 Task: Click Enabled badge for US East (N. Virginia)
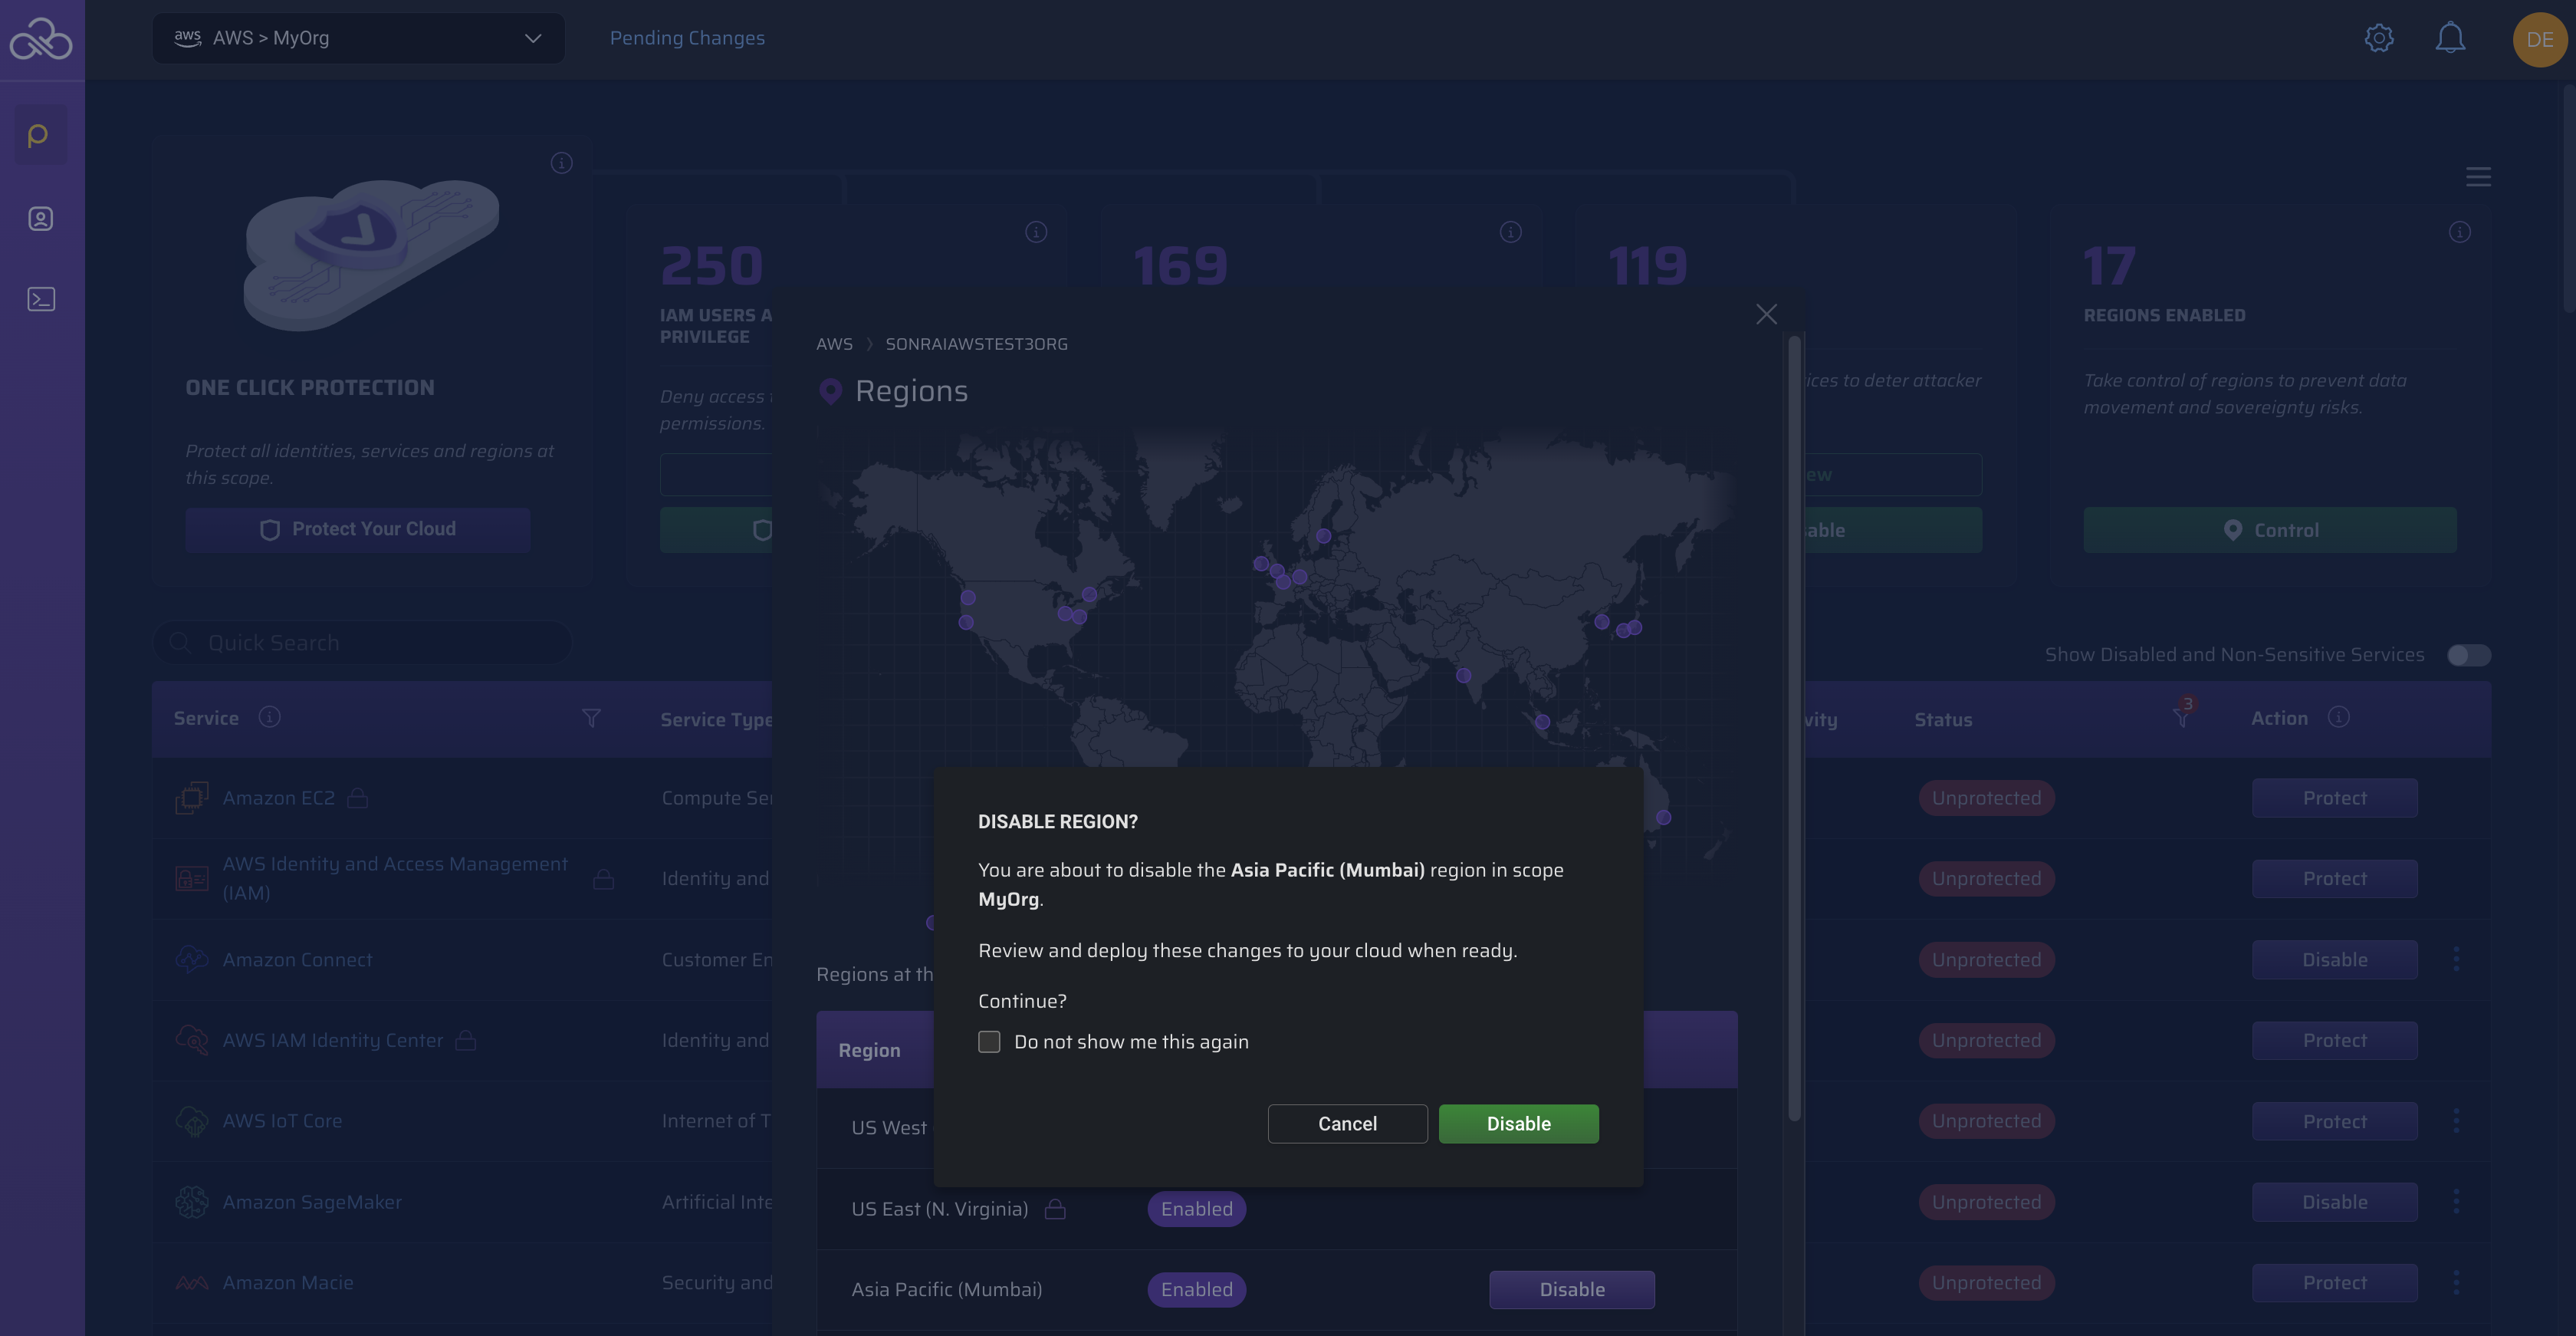1196,1209
